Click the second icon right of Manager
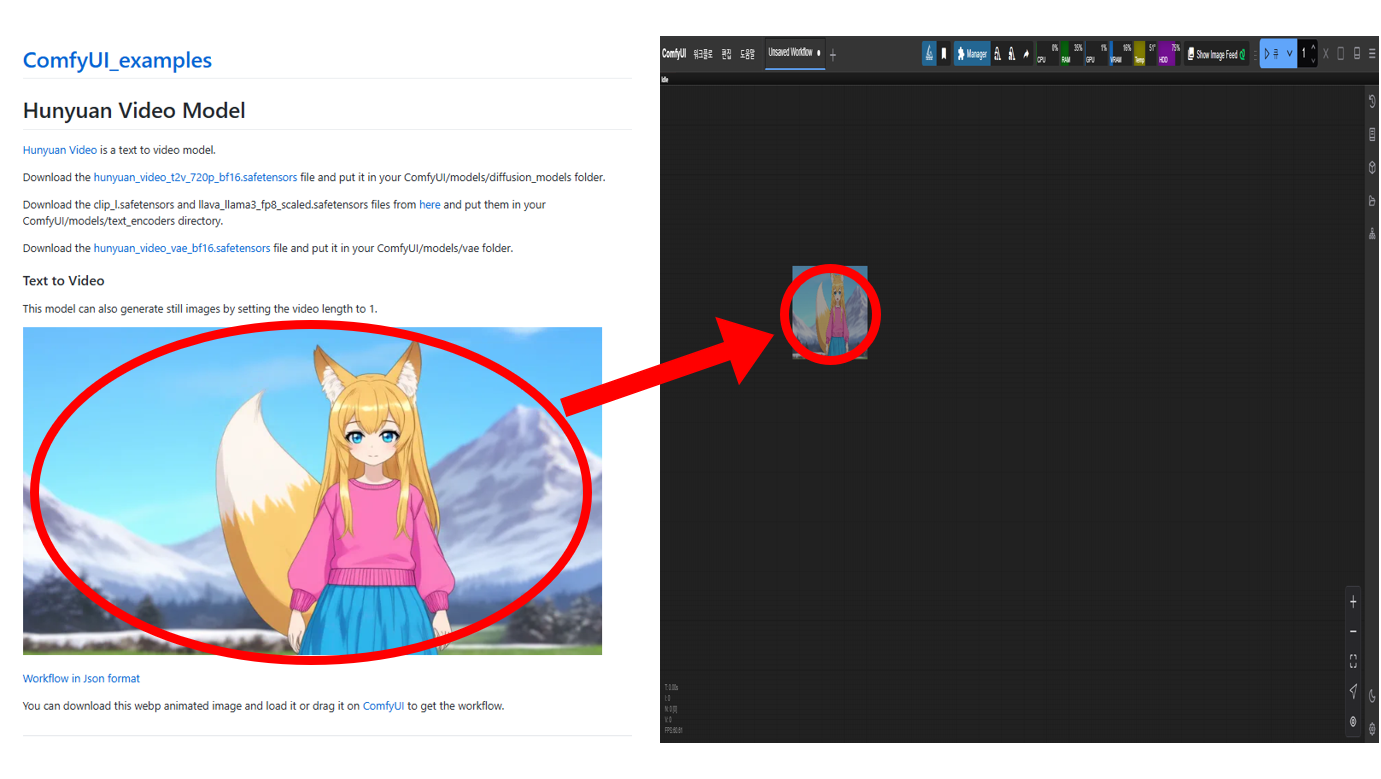This screenshot has height=779, width=1381. point(1012,54)
